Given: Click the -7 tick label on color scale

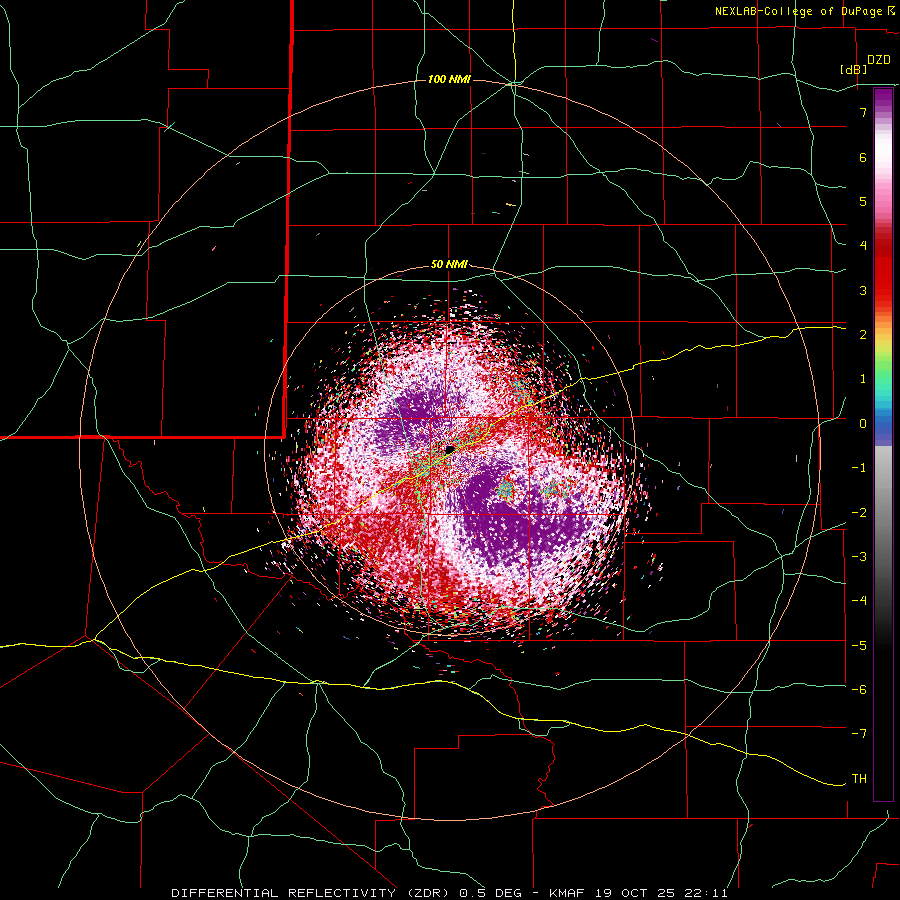Looking at the screenshot, I should tap(859, 734).
